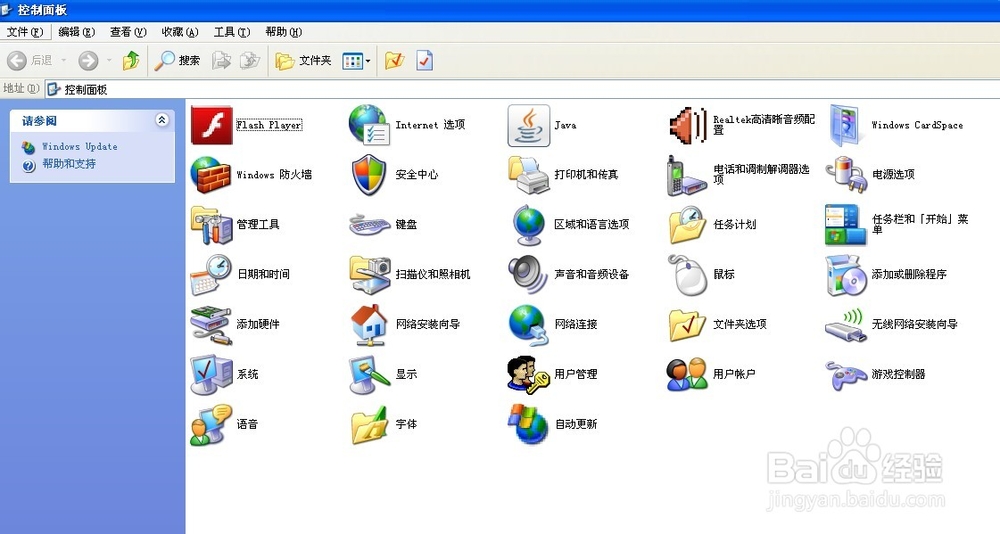Open 任务栏和「开始」菜单 icon

(x=846, y=225)
